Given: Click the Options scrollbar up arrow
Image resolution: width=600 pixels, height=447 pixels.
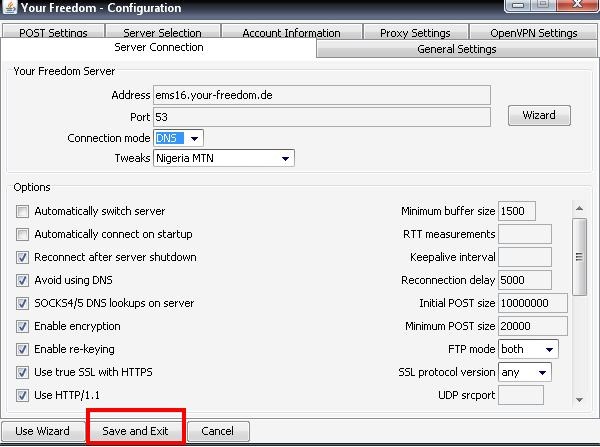Looking at the screenshot, I should pos(579,209).
